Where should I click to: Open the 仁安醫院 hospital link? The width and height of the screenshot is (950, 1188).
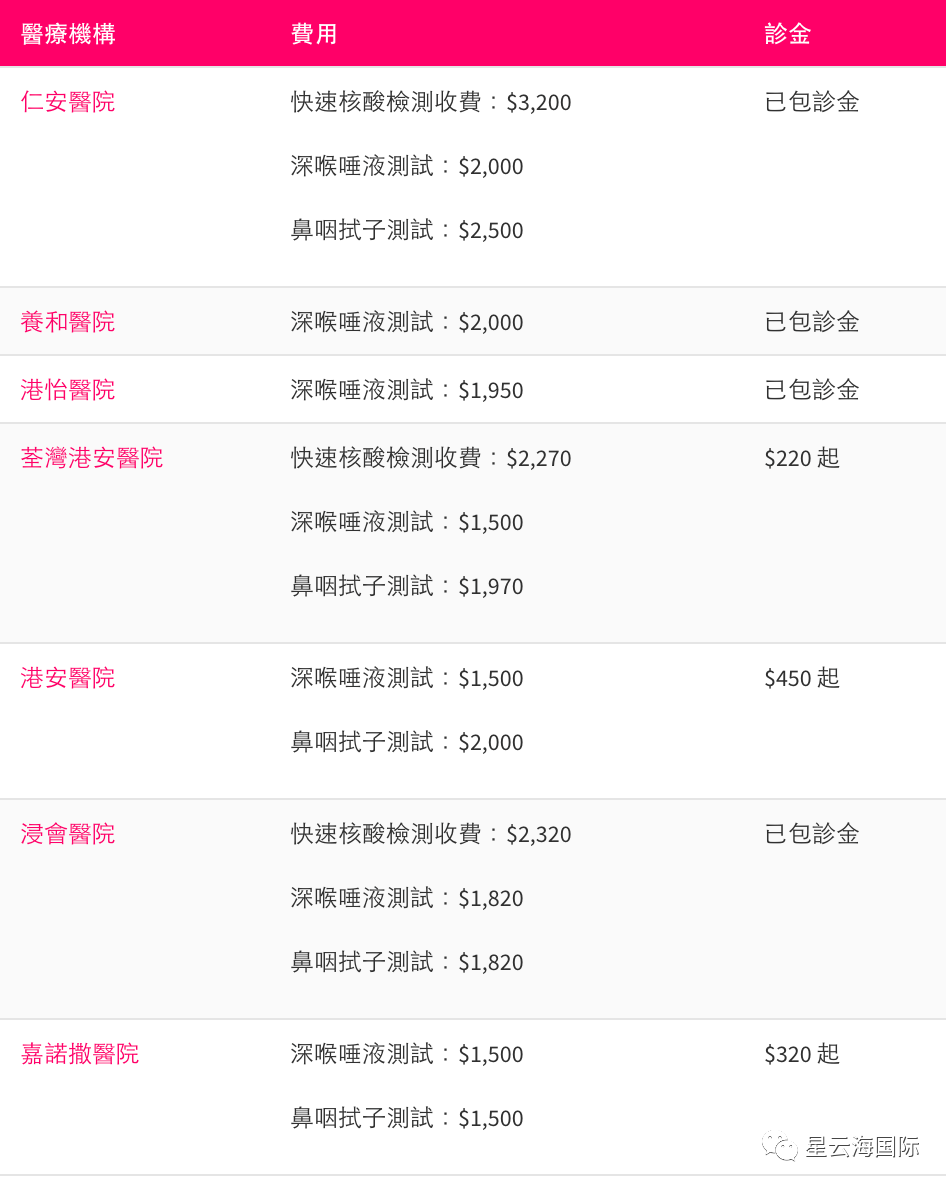(x=68, y=102)
